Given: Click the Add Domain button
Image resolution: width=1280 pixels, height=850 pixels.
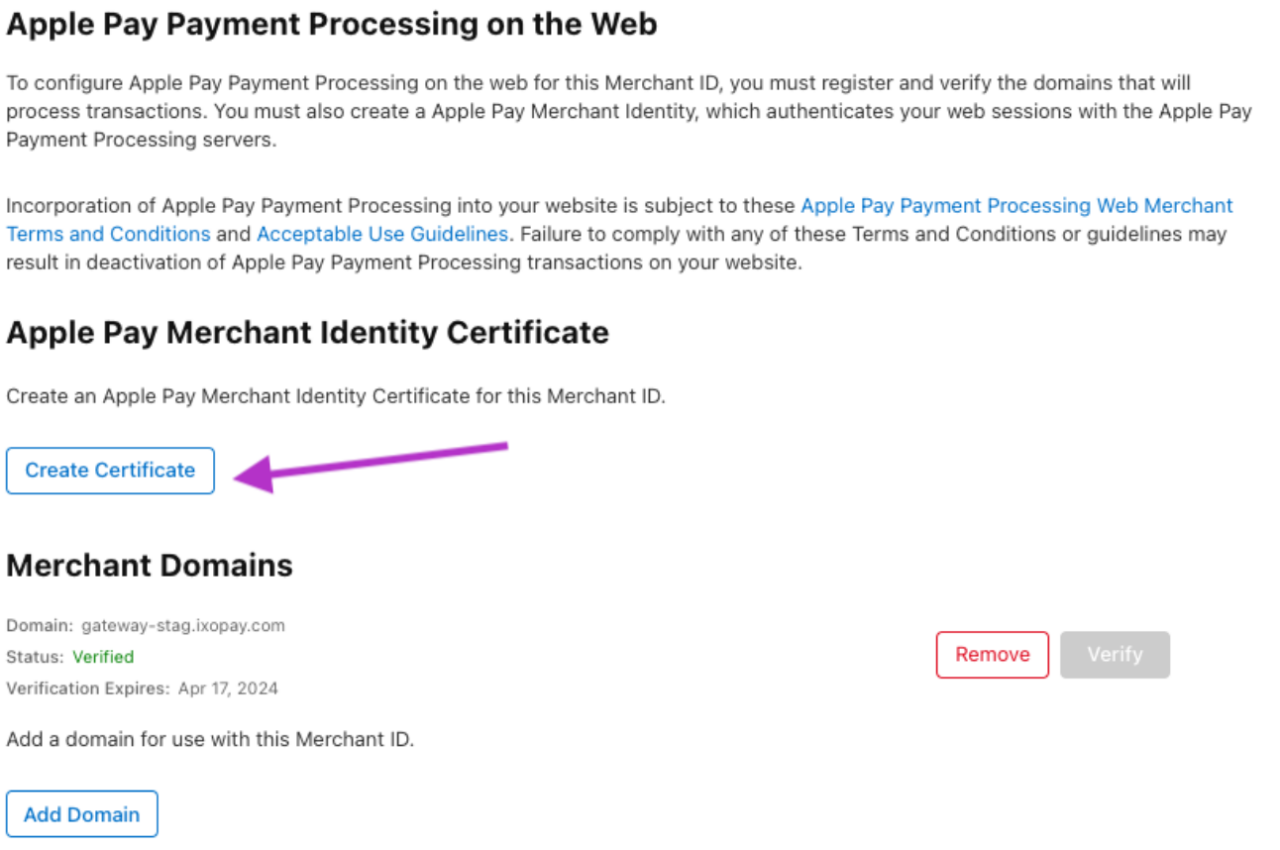Looking at the screenshot, I should pos(82,814).
